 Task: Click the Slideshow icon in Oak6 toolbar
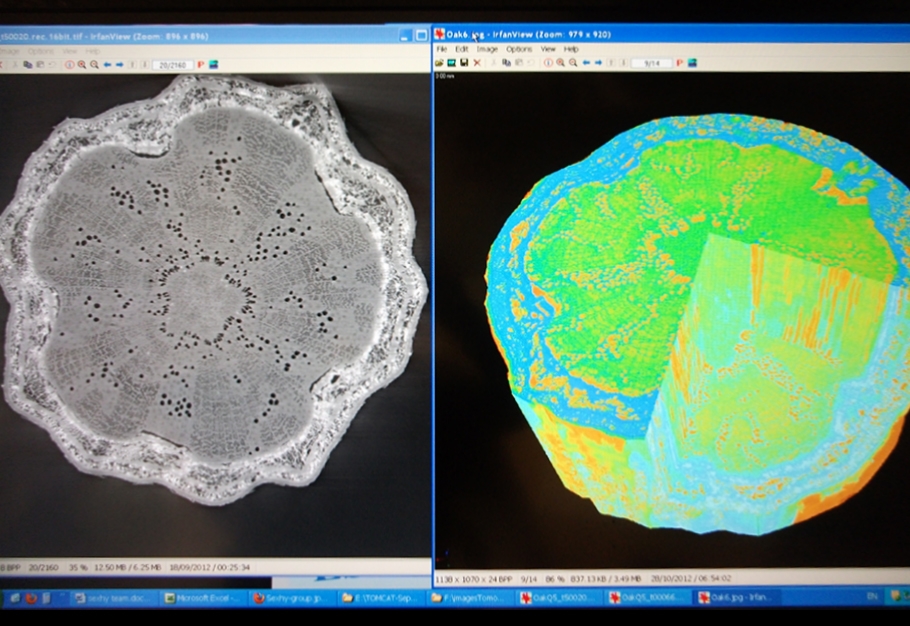[692, 63]
